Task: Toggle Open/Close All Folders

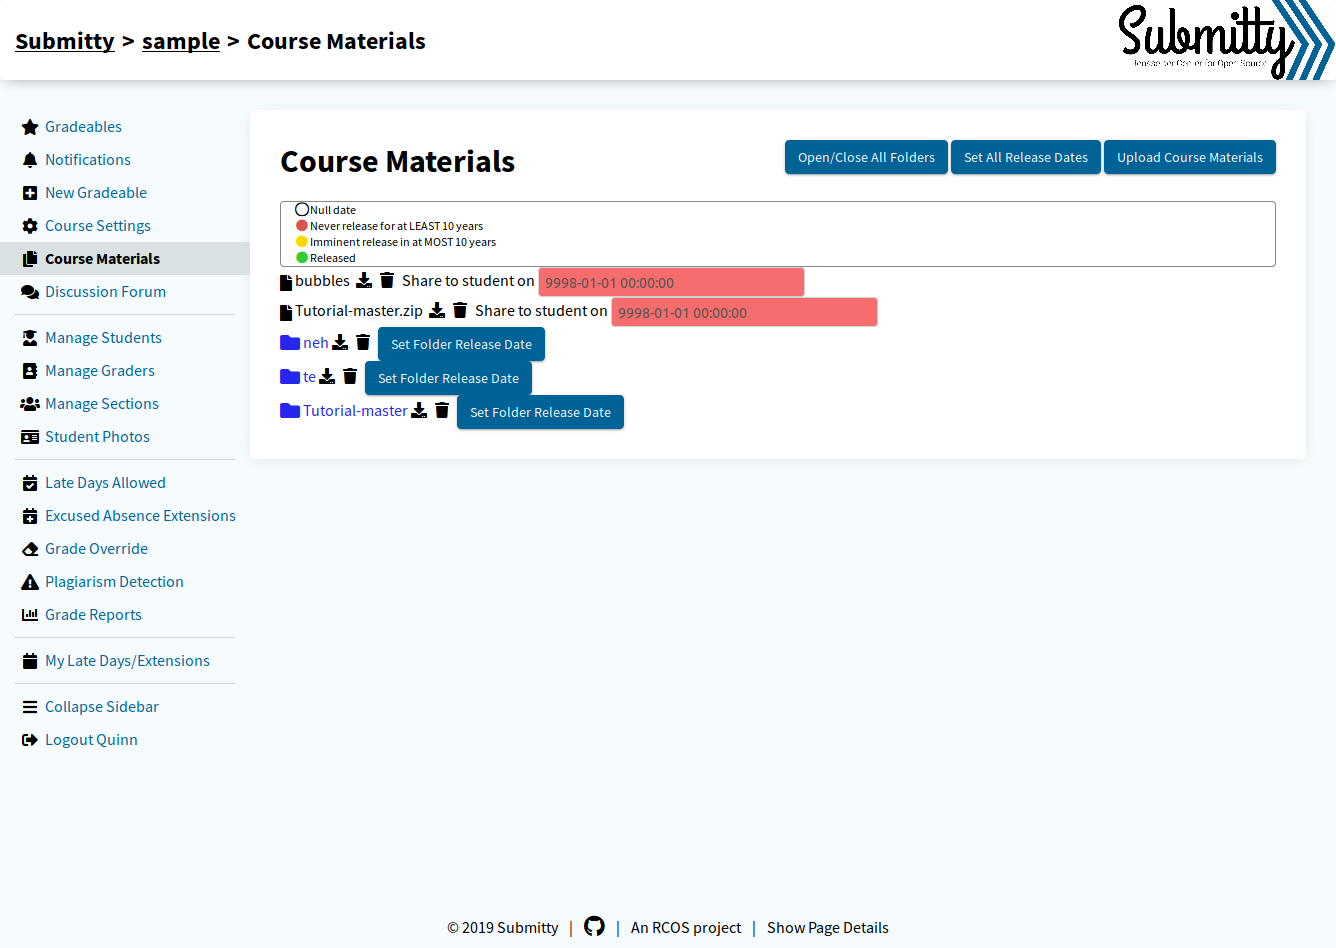Action: point(866,157)
